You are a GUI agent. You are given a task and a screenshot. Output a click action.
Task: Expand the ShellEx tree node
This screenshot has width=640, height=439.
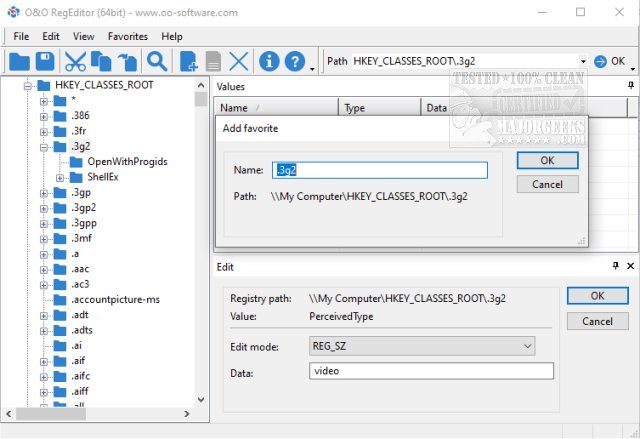coord(60,178)
